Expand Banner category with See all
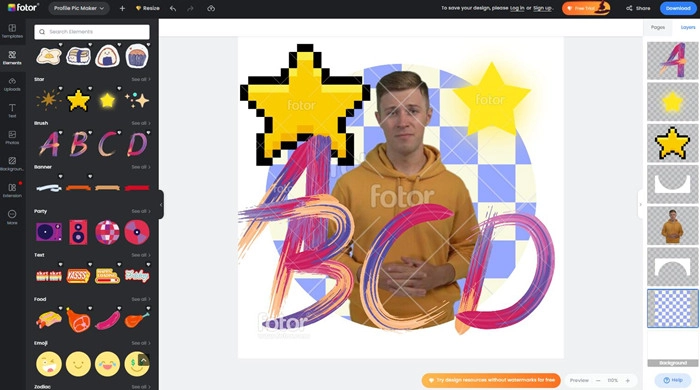The width and height of the screenshot is (700, 390). 141,167
